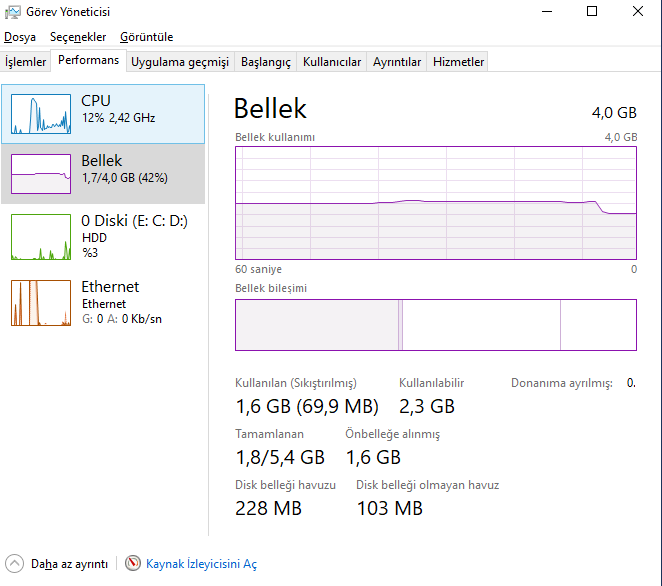Click the Bellek kullanımı graph

tap(435, 203)
